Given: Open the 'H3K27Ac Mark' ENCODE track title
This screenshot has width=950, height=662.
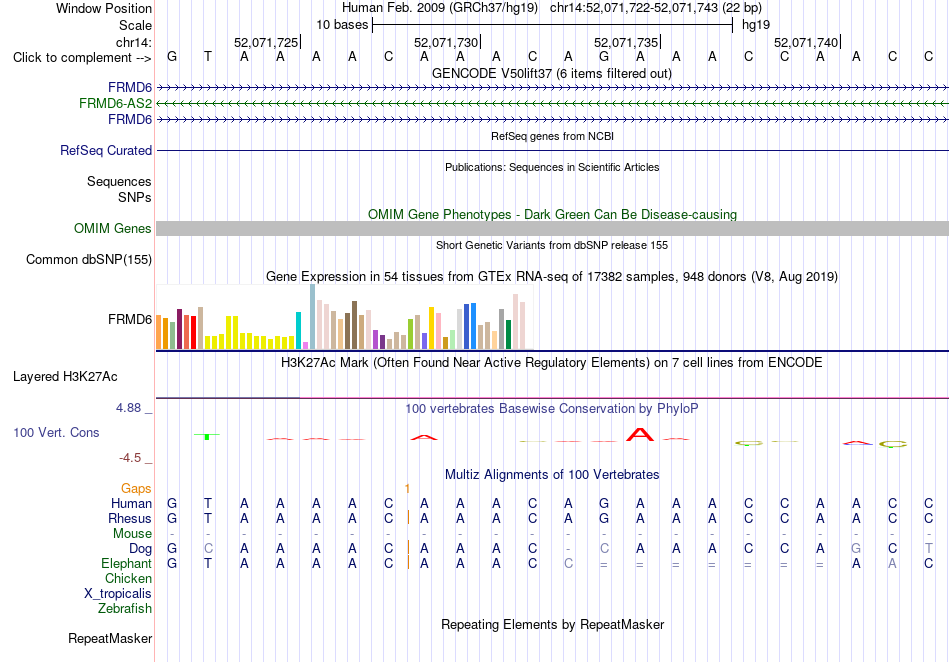Looking at the screenshot, I should coord(552,363).
